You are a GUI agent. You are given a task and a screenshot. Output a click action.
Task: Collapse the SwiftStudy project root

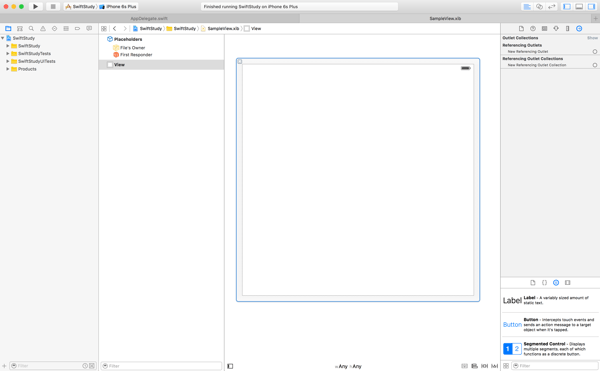tap(3, 38)
